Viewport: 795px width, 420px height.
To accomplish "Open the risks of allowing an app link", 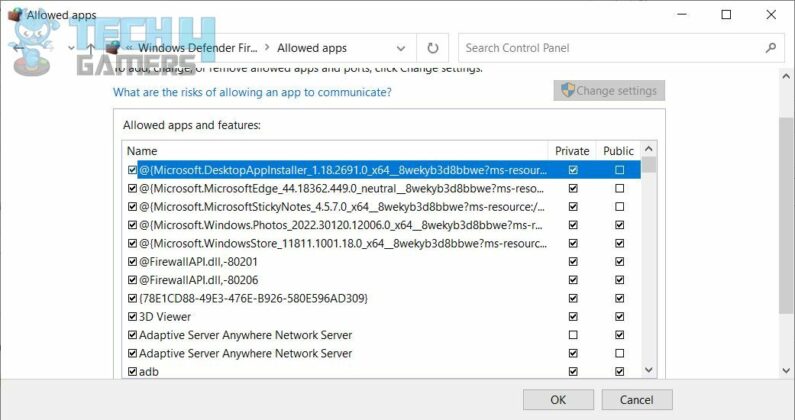I will tap(252, 92).
